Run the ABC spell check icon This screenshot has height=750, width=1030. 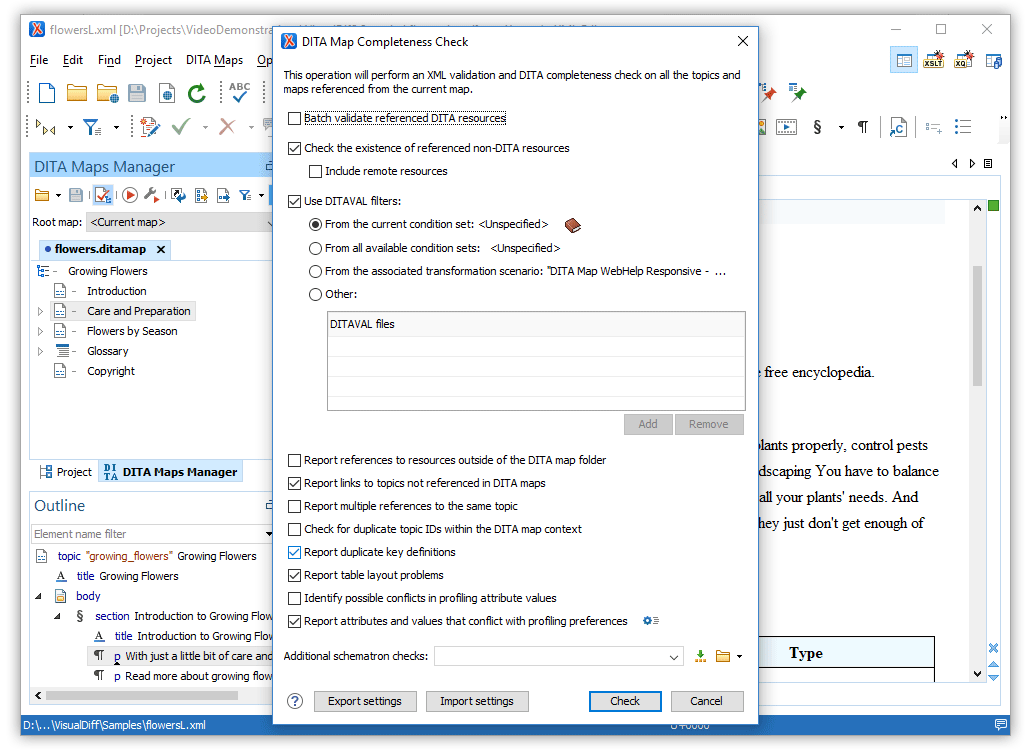tap(240, 92)
